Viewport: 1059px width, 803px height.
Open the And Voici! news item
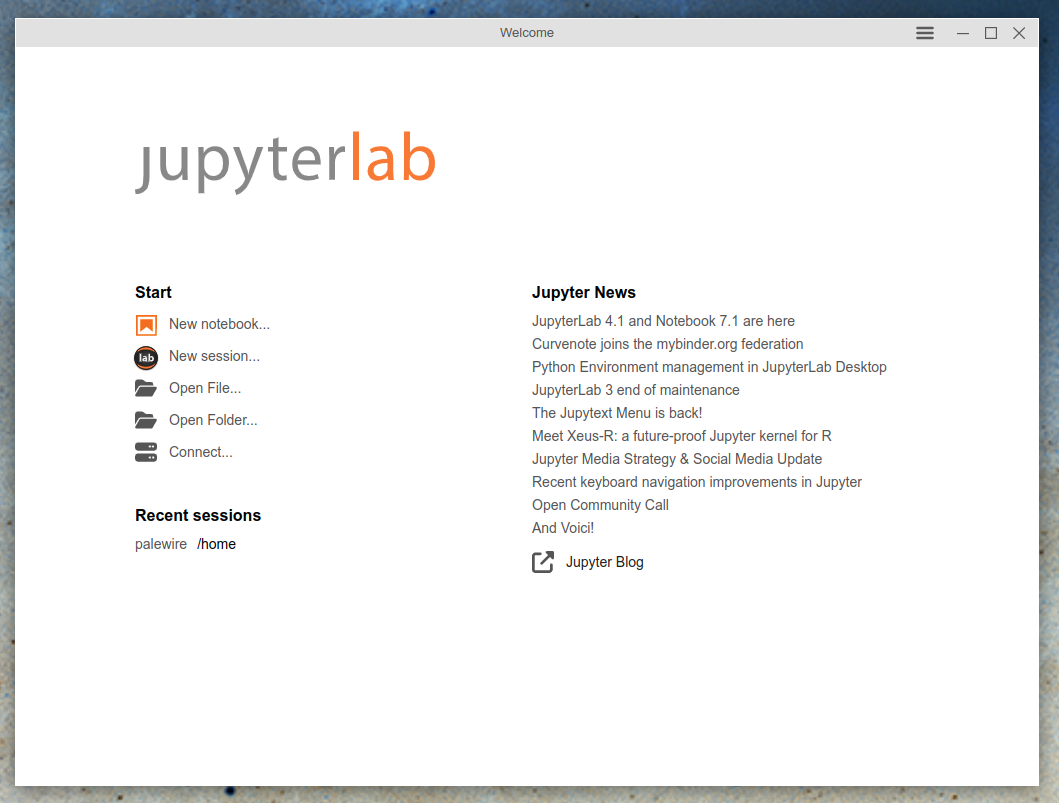tap(563, 527)
